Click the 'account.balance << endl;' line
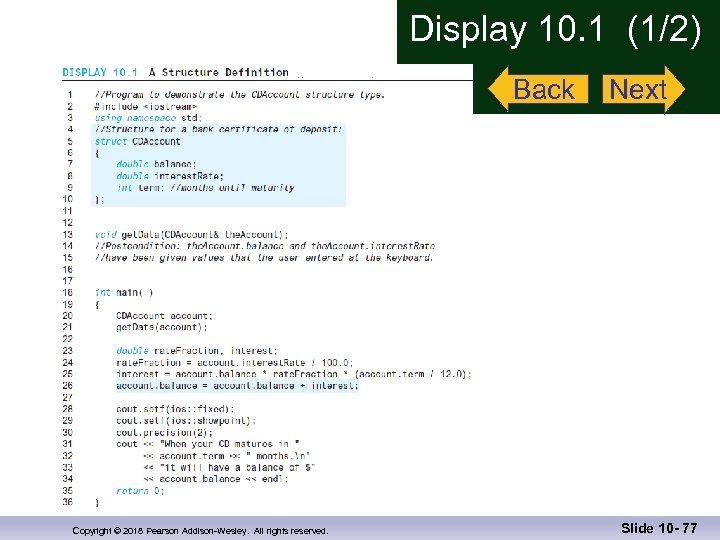Screen dimensions: 720x540 (216, 479)
